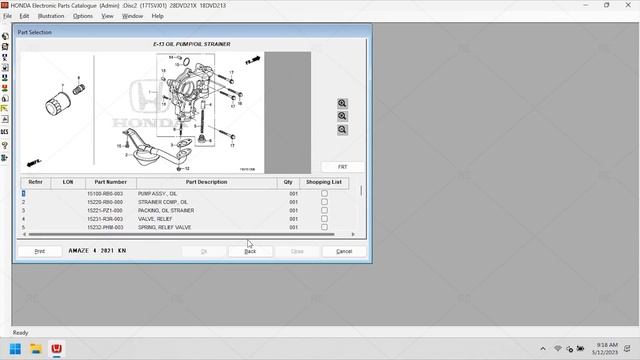Tick shopping list box for PUMP ASSY., OIL

324,193
